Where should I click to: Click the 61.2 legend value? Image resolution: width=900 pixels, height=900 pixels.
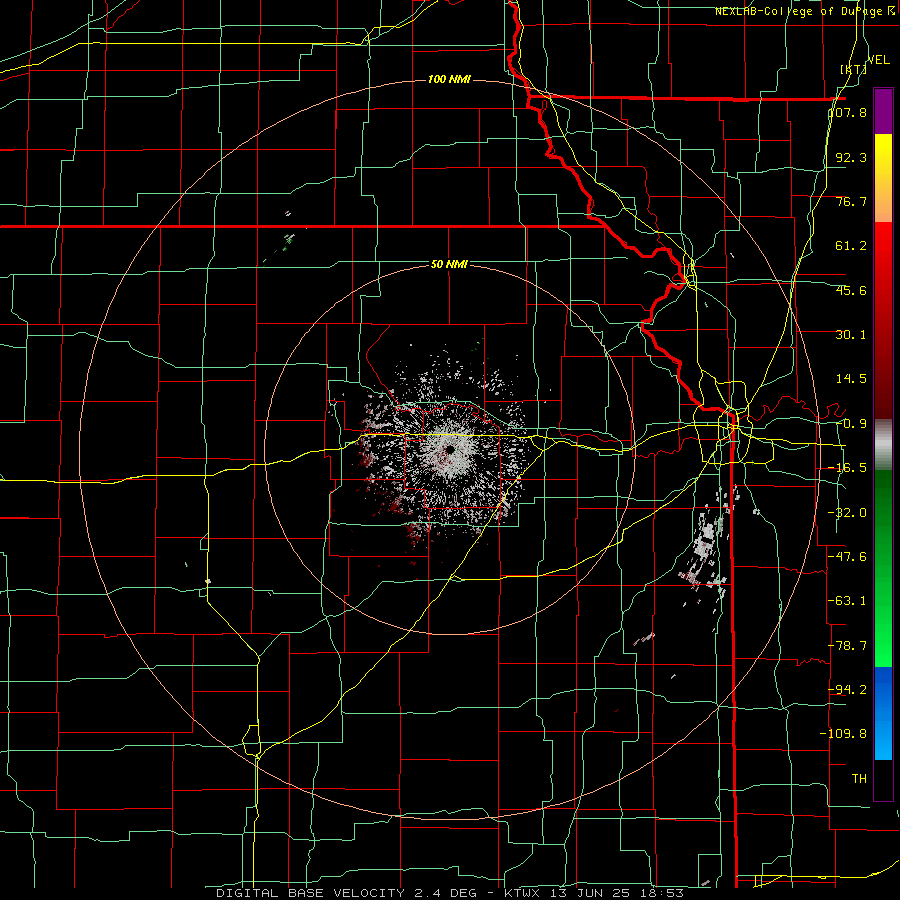[851, 246]
